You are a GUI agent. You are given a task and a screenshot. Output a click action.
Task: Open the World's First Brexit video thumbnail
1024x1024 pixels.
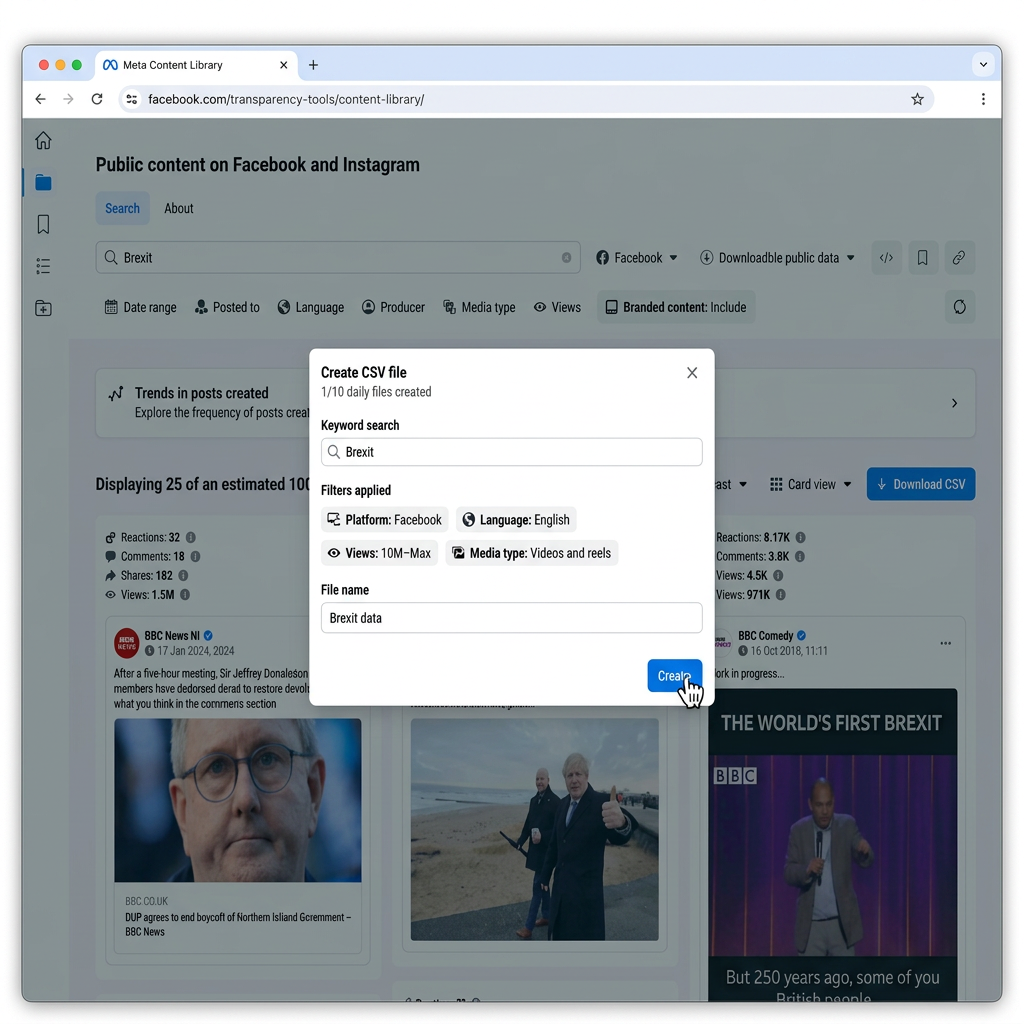tap(833, 845)
